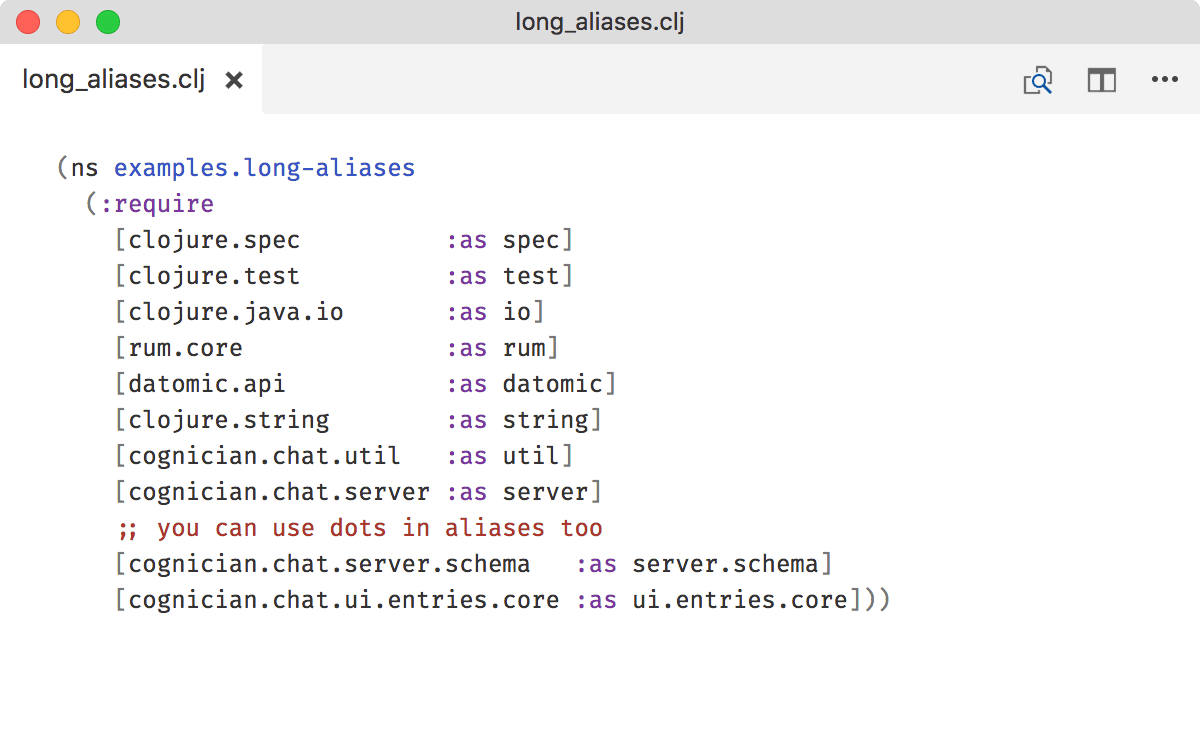Click the red close window button
The height and width of the screenshot is (742, 1200).
(x=28, y=22)
